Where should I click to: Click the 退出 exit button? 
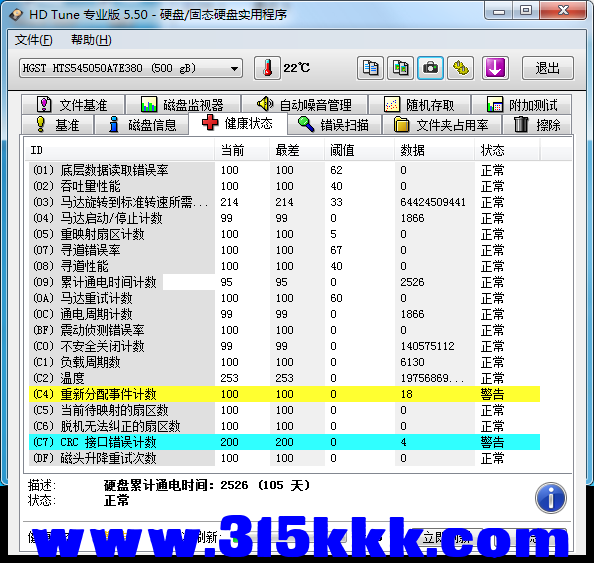pyautogui.click(x=547, y=68)
